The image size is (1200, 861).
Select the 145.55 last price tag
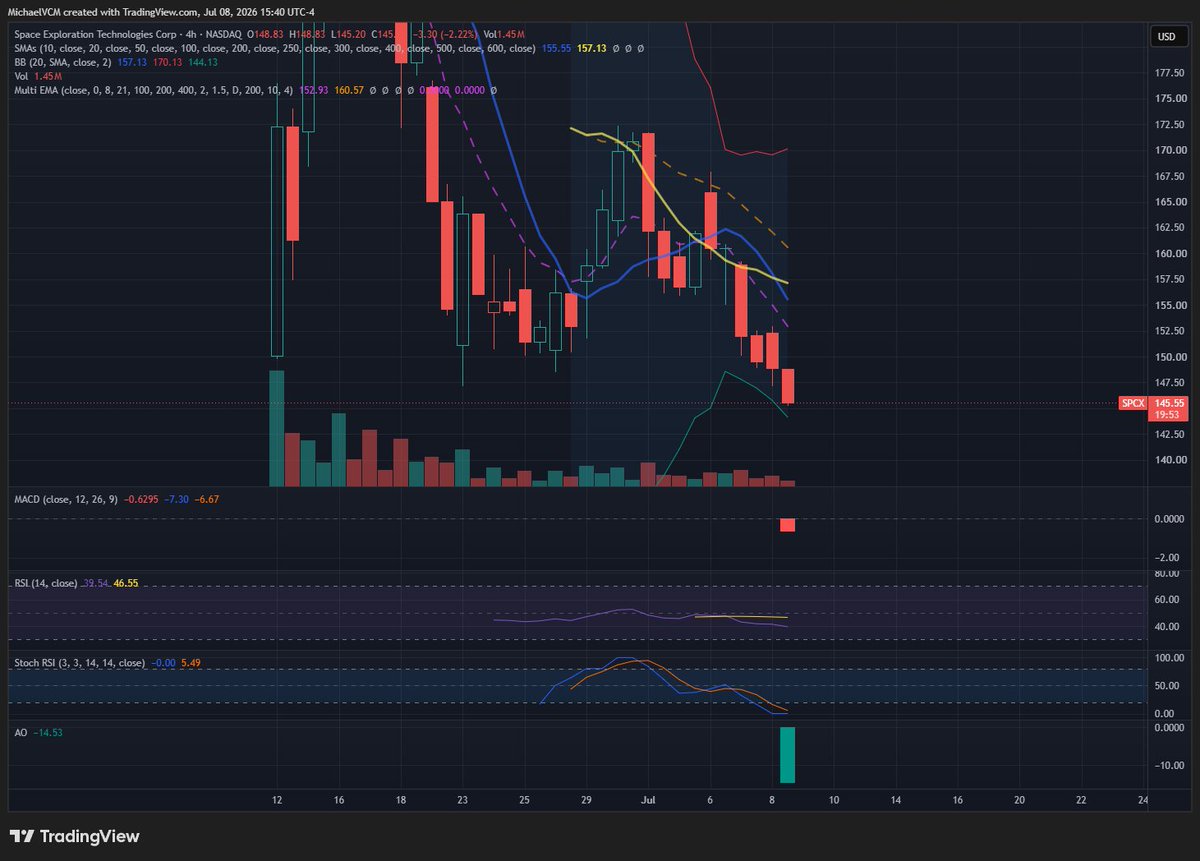coord(1167,403)
